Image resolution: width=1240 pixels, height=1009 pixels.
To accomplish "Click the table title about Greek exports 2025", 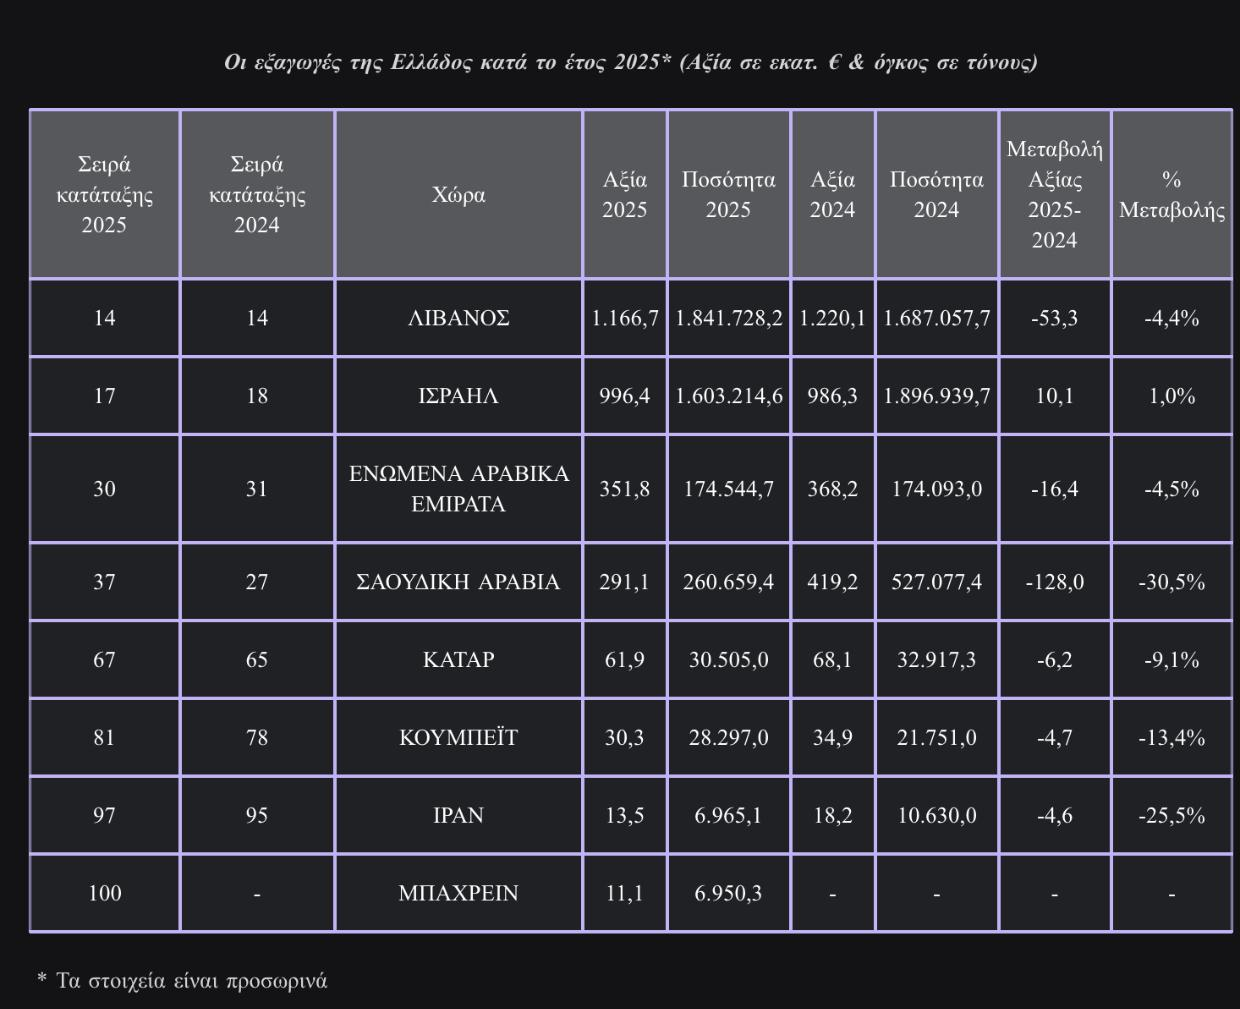I will click(x=630, y=62).
